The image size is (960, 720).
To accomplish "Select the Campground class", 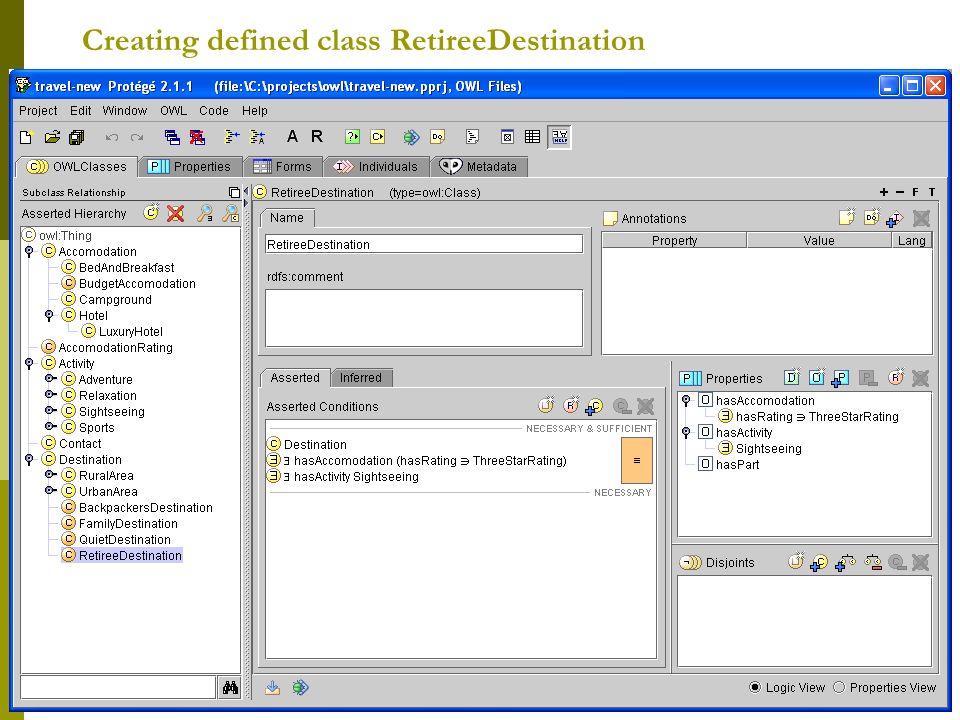I will [x=107, y=299].
